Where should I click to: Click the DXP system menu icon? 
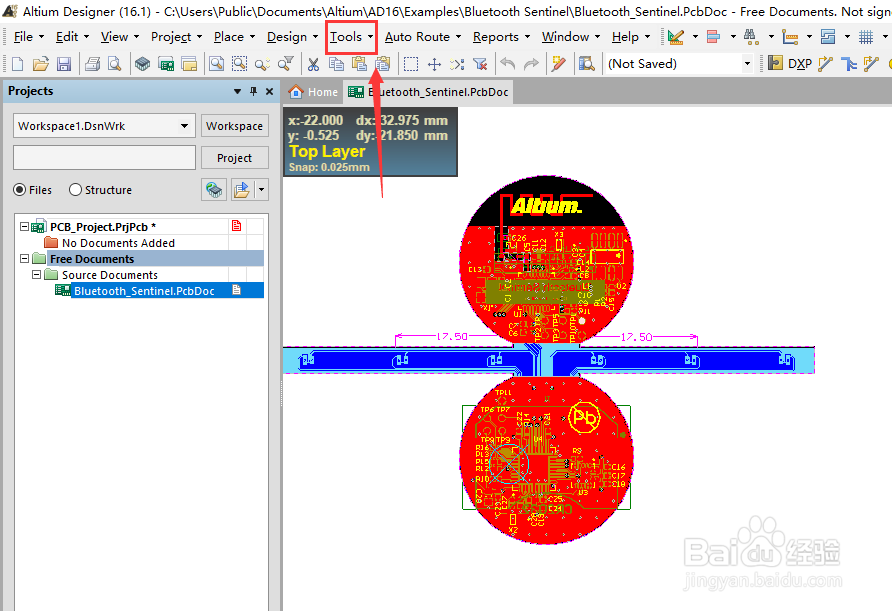pos(790,64)
